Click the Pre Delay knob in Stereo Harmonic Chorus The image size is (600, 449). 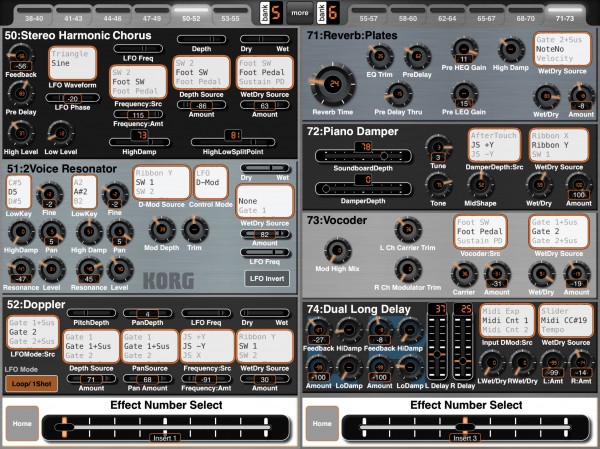click(x=21, y=93)
